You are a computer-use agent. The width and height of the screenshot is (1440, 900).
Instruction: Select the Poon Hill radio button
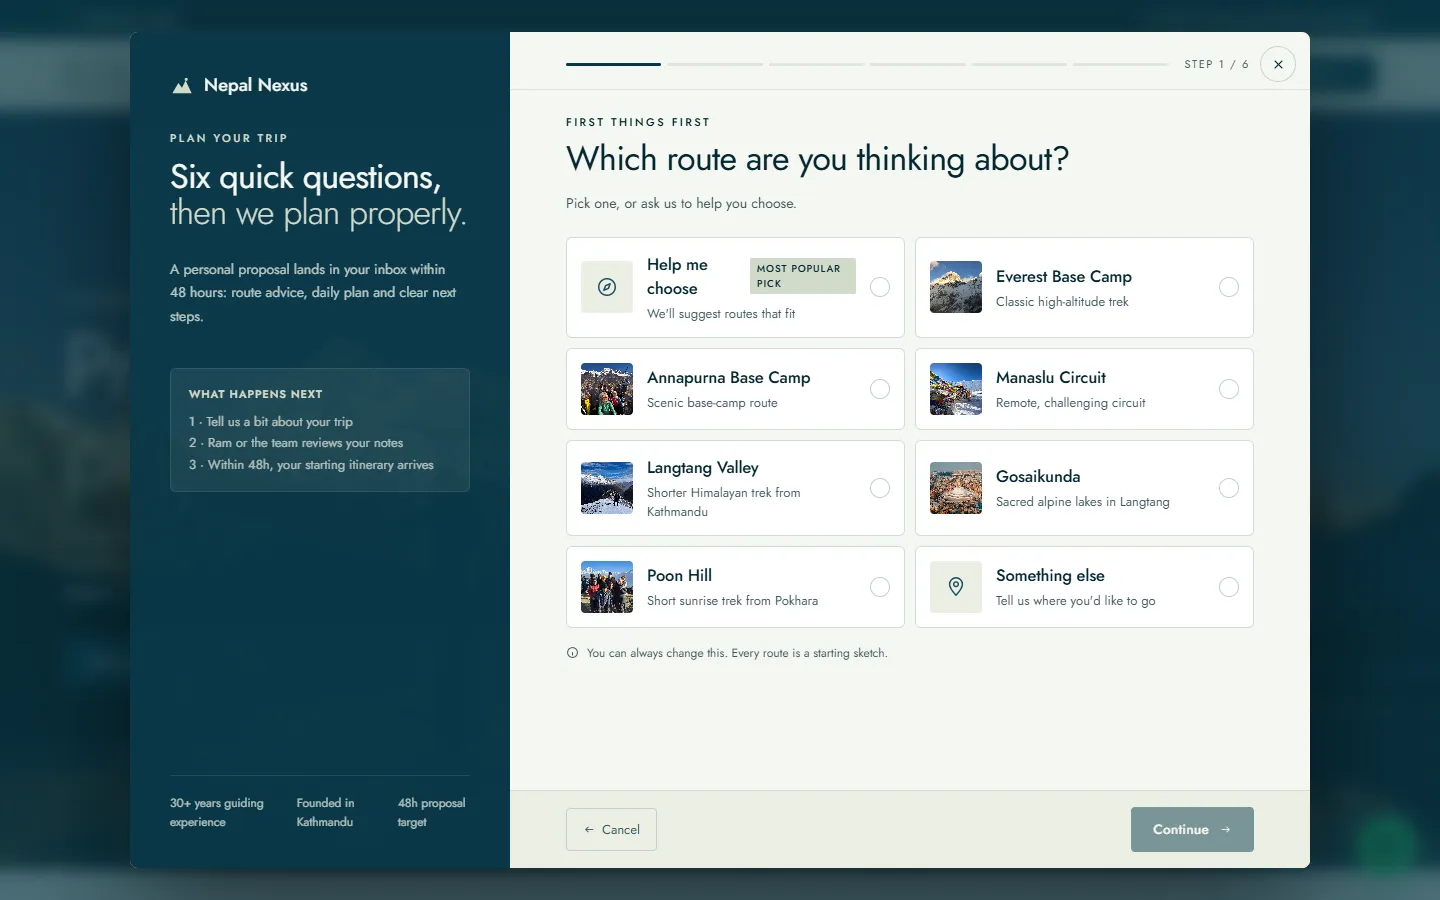(880, 587)
